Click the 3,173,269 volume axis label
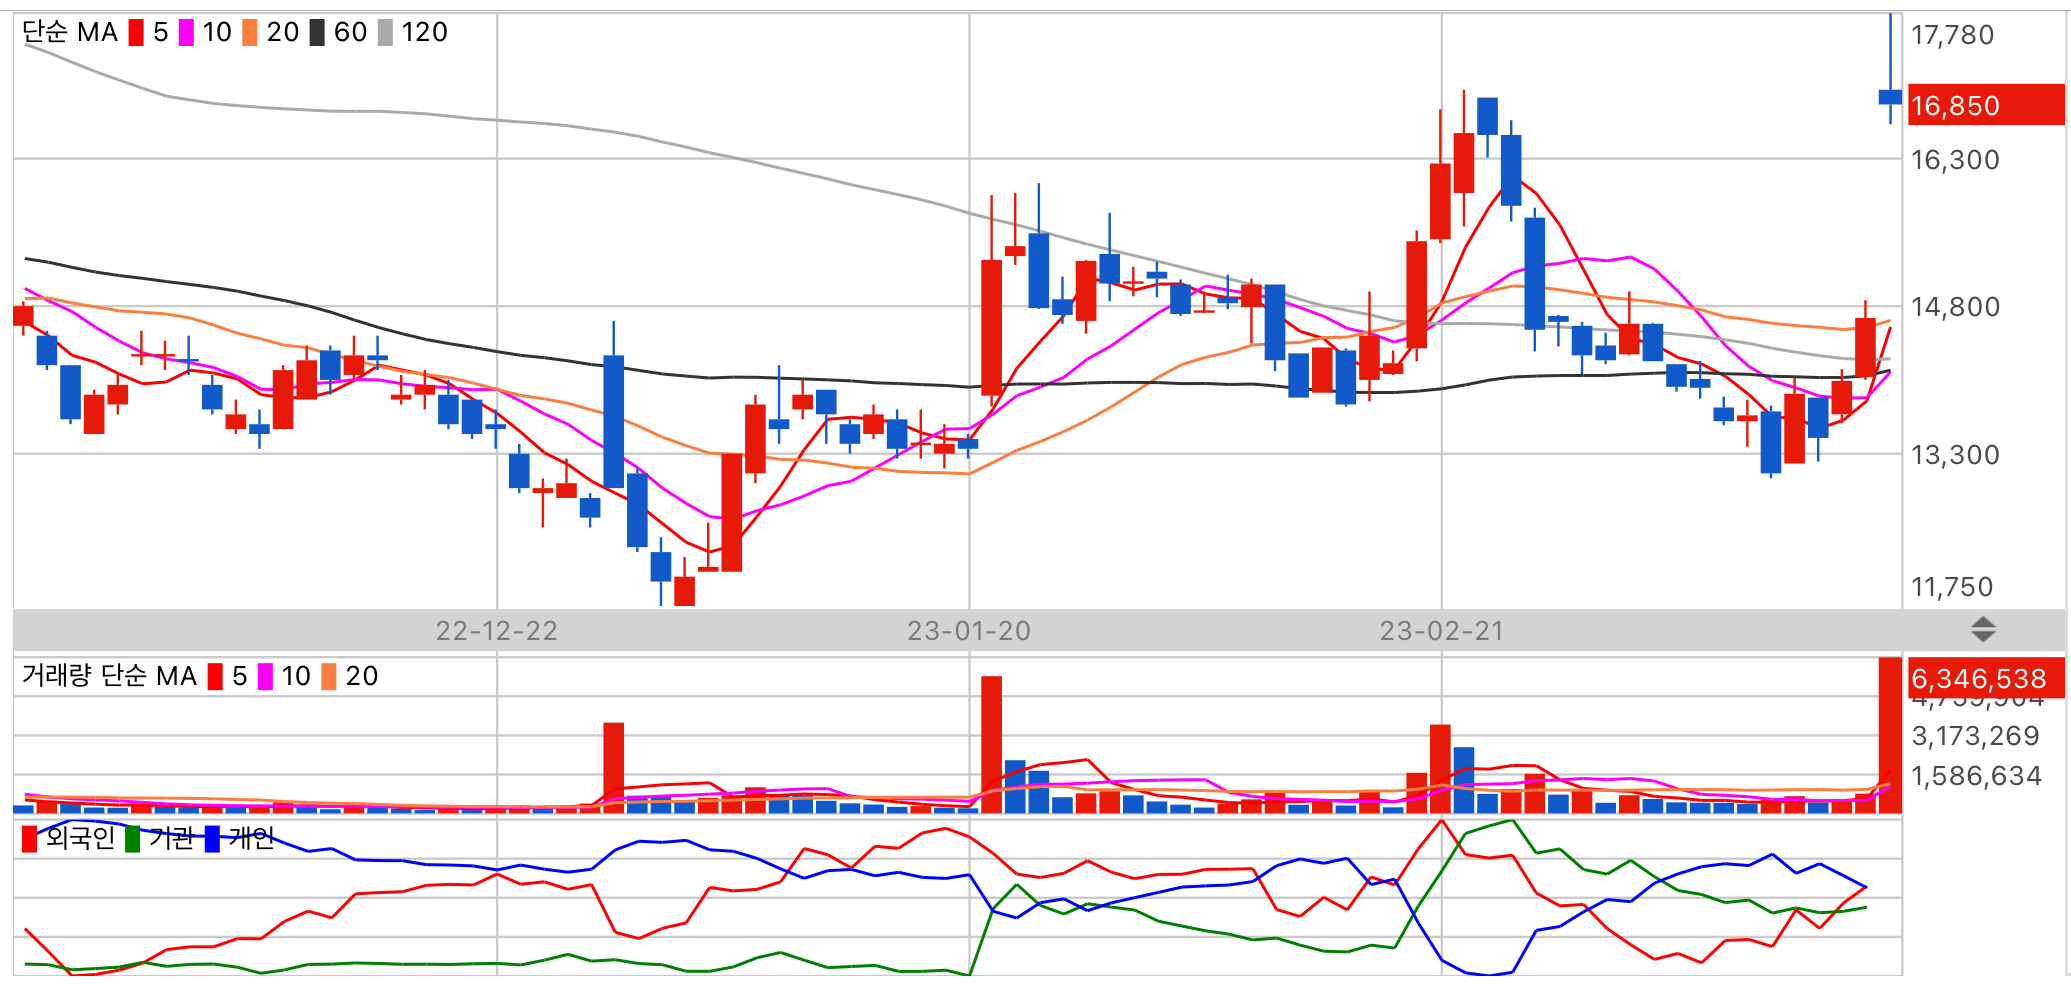This screenshot has width=2071, height=996. point(1975,736)
